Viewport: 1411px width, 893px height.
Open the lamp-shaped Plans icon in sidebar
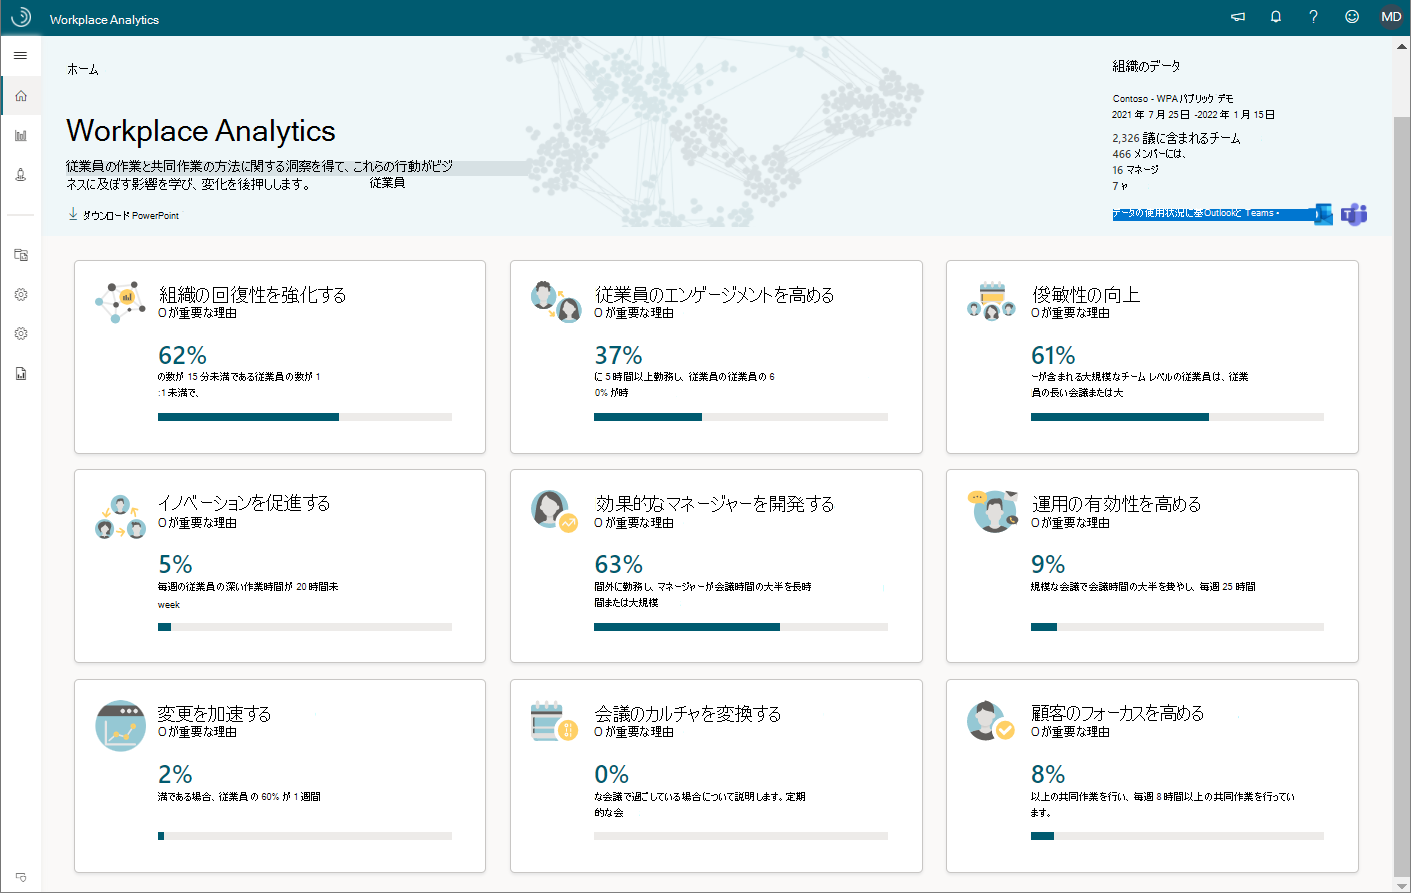pos(21,175)
